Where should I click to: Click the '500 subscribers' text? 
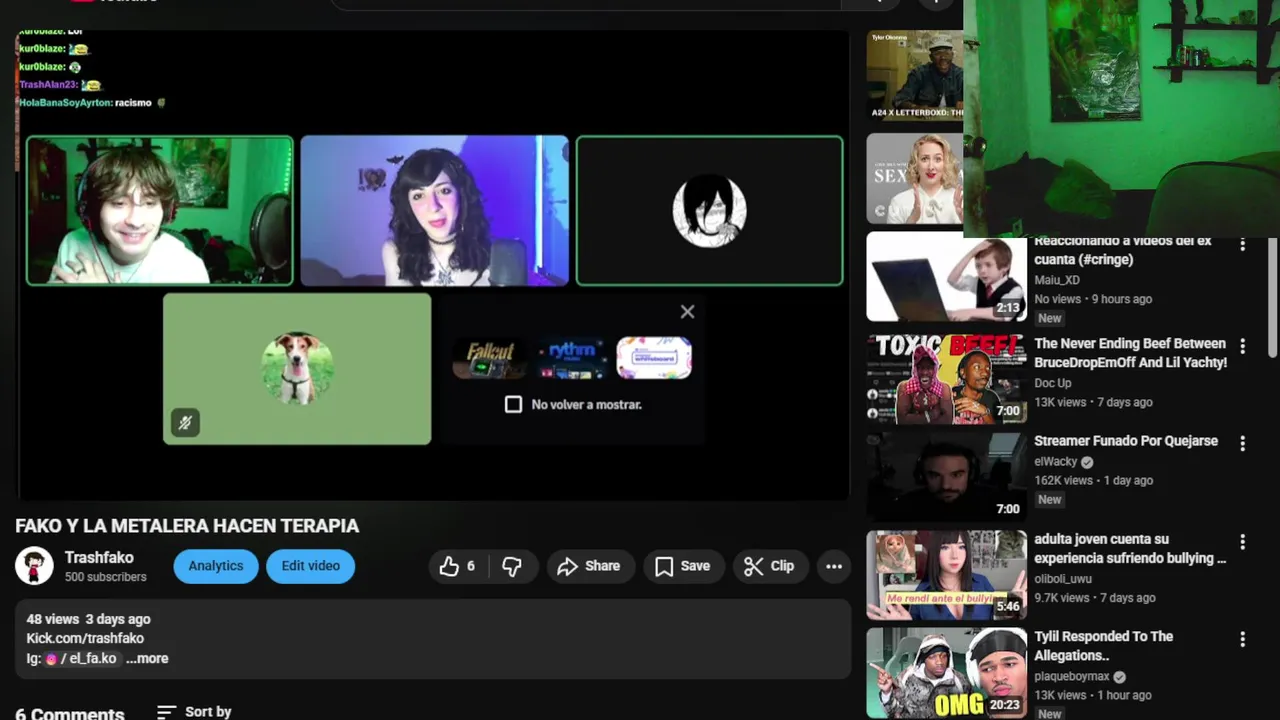coord(105,577)
